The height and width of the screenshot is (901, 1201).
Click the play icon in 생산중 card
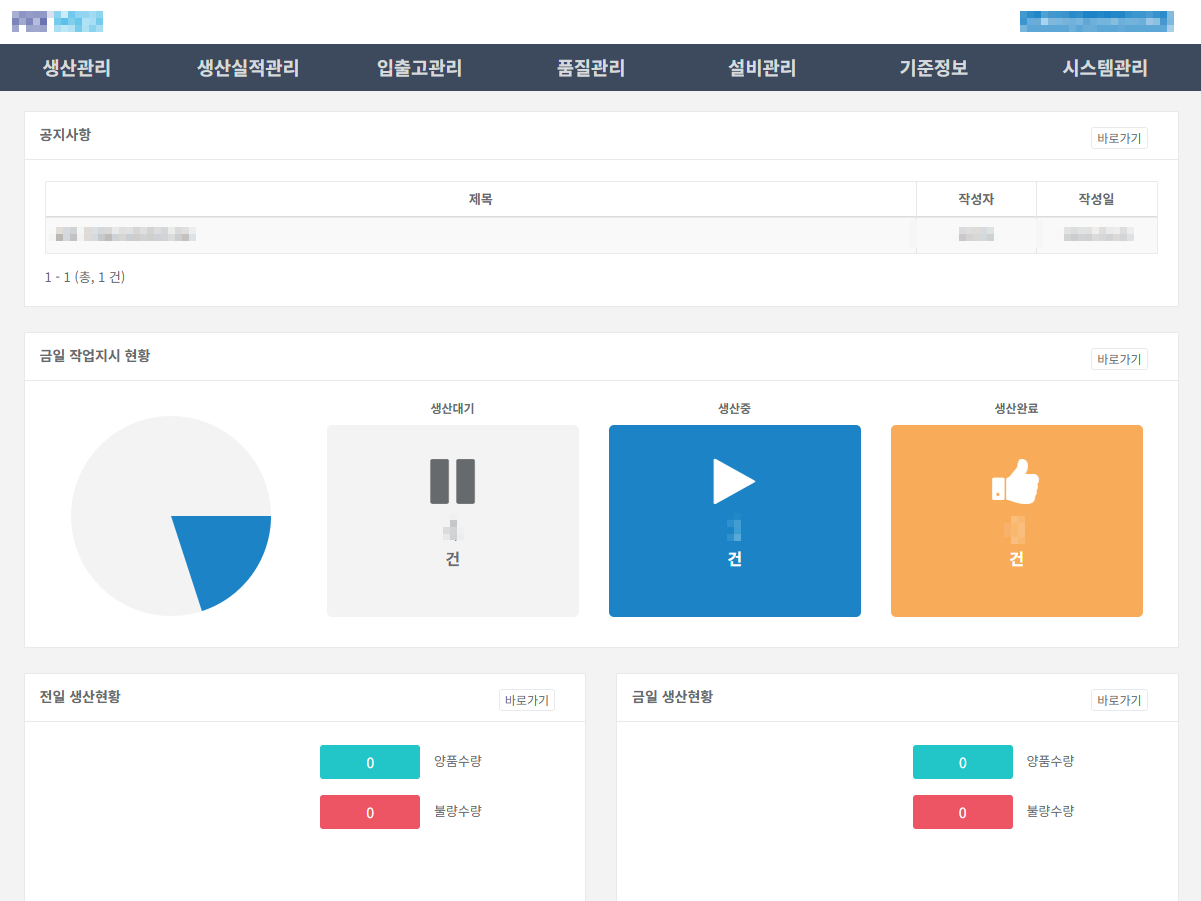tap(733, 481)
